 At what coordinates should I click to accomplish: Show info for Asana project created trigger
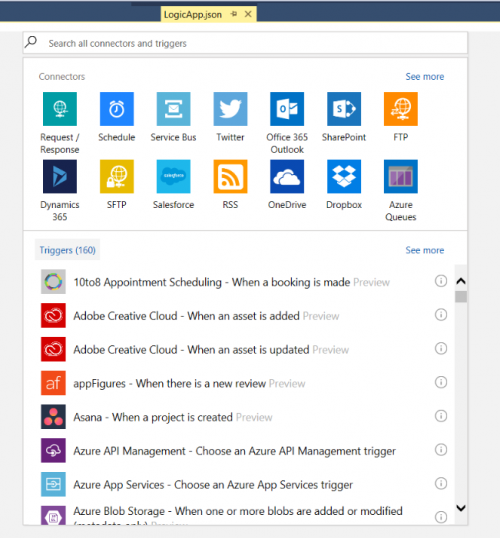point(441,416)
